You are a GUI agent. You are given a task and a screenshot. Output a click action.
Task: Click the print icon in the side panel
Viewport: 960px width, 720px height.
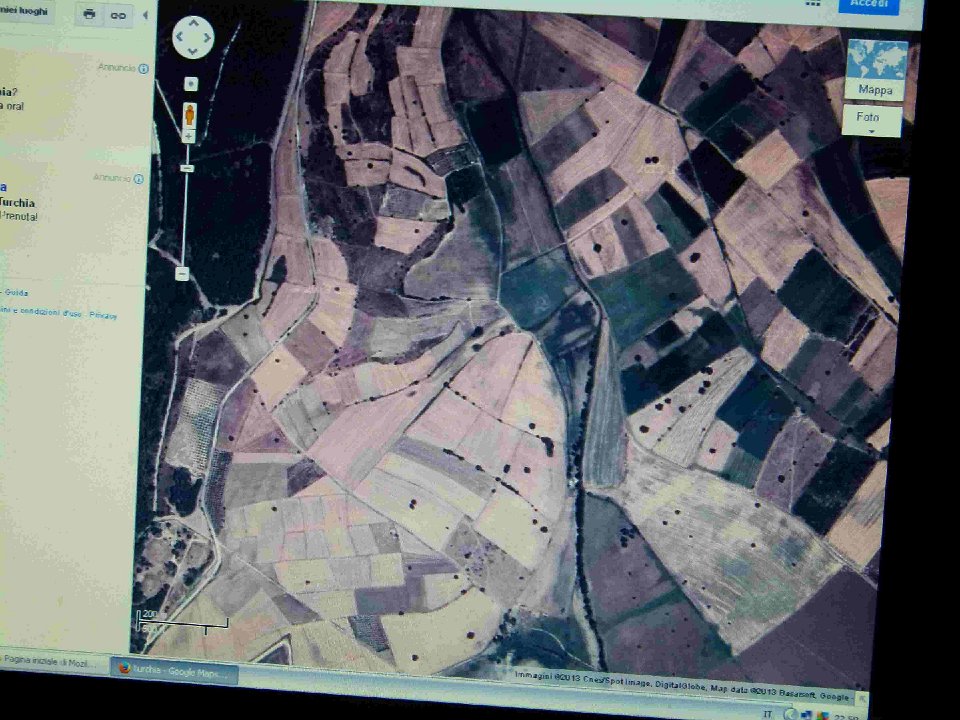[90, 14]
